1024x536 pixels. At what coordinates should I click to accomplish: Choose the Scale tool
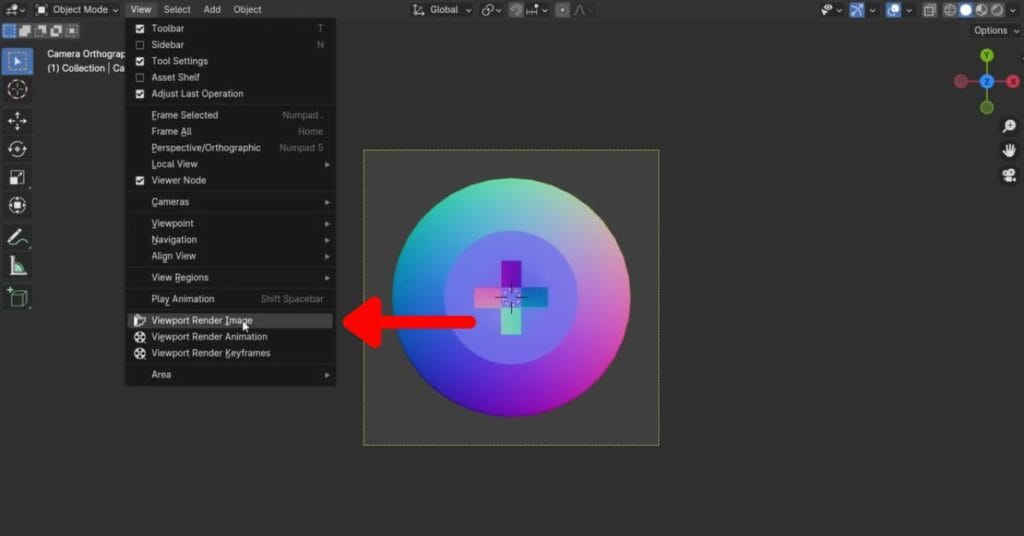point(17,177)
